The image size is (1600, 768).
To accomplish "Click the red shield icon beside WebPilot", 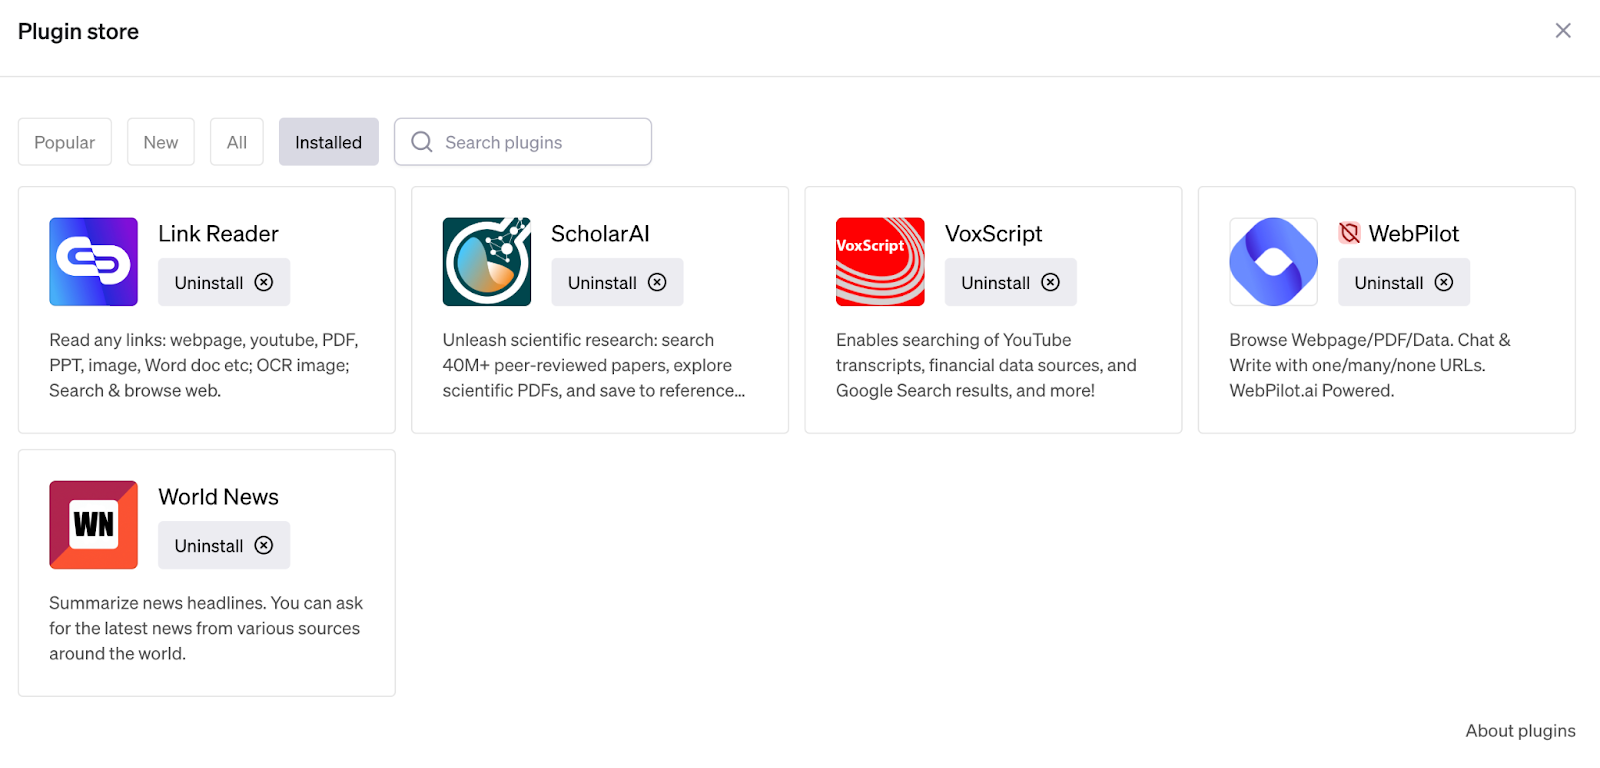I will 1349,233.
